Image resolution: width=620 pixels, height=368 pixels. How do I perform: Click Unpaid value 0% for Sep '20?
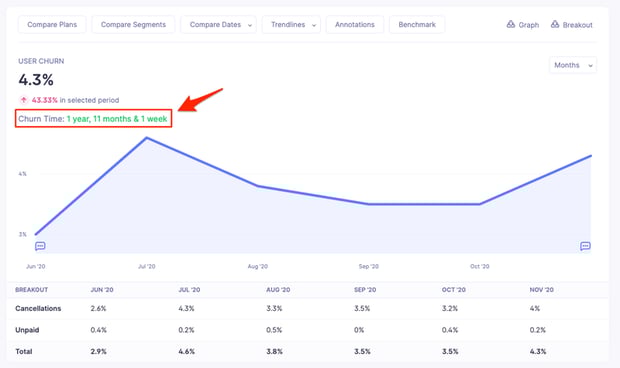point(359,330)
